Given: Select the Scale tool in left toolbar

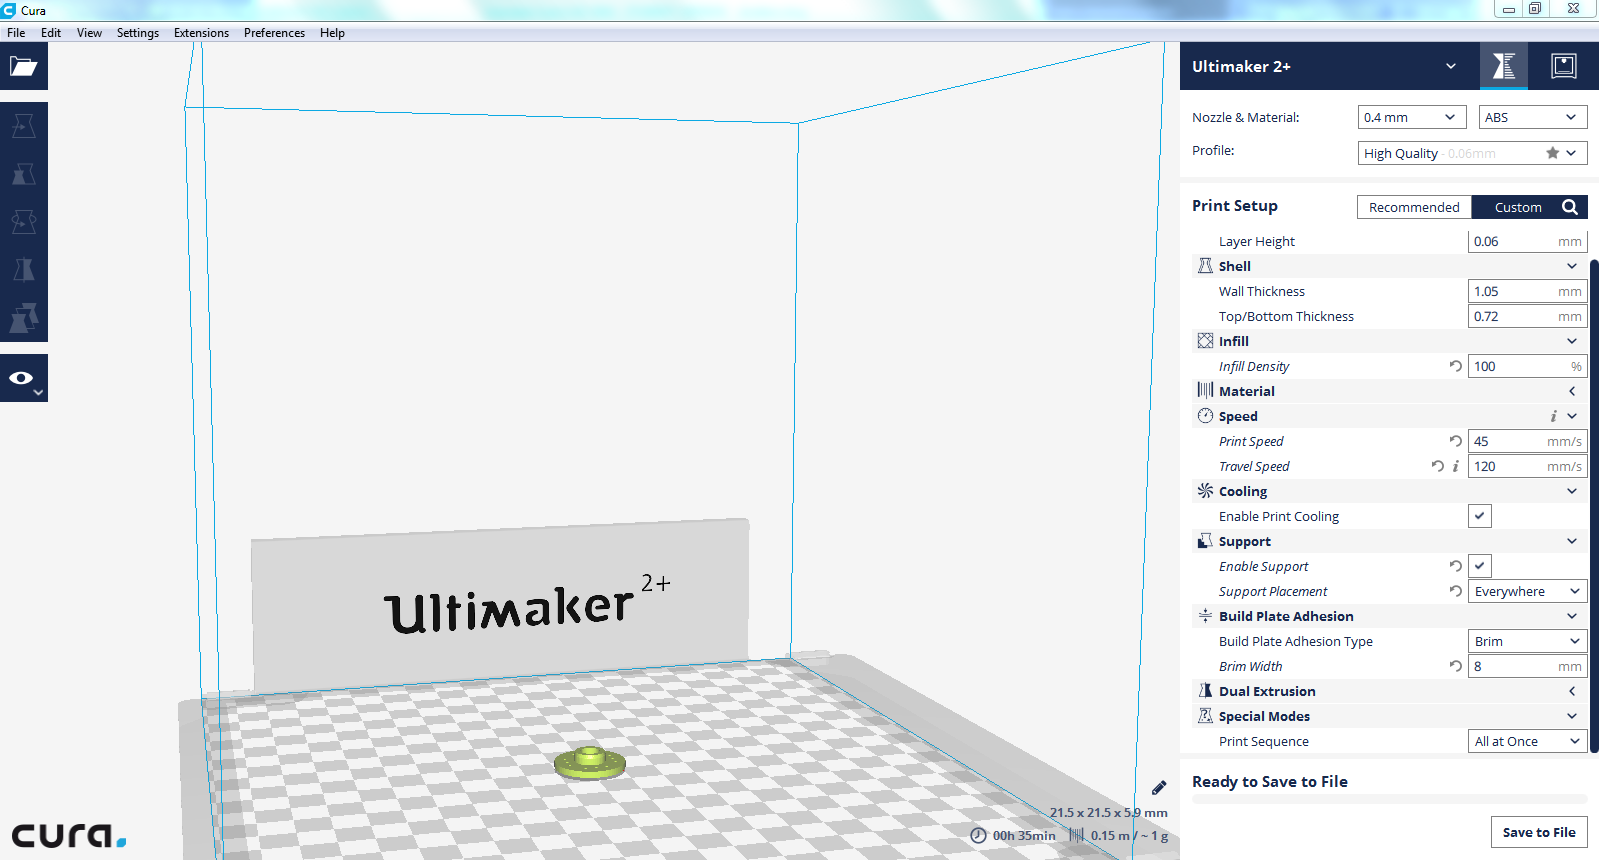Looking at the screenshot, I should tap(24, 174).
